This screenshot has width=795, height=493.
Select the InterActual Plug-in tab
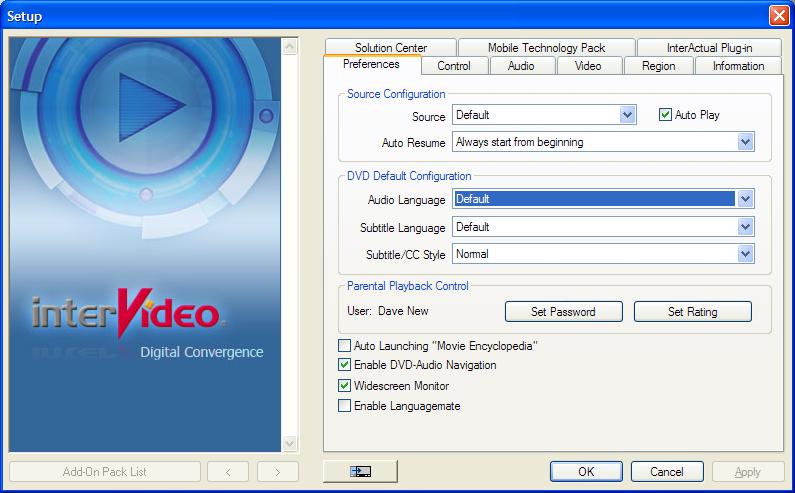click(709, 48)
